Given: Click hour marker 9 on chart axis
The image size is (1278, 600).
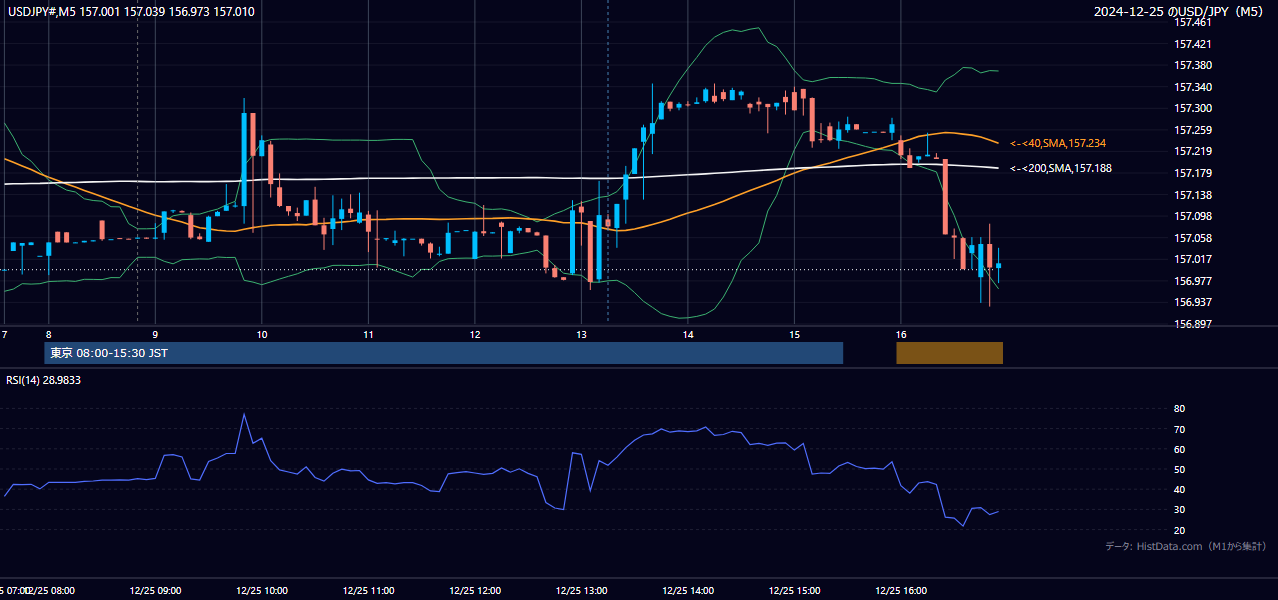Looking at the screenshot, I should coord(155,335).
